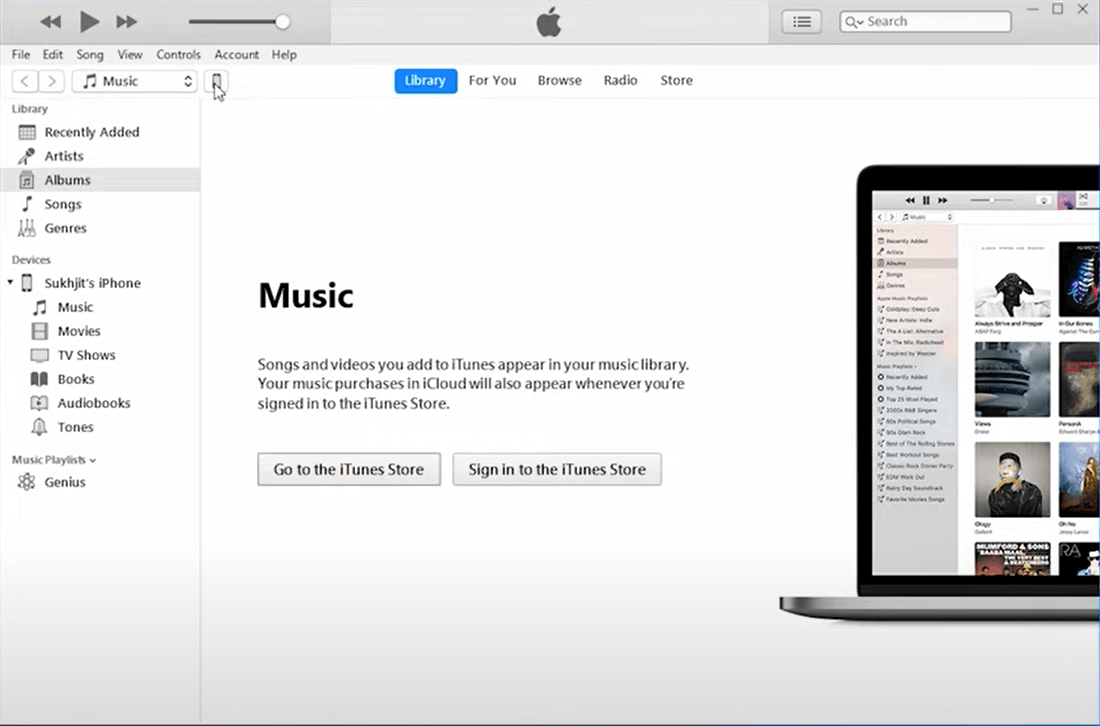The height and width of the screenshot is (726, 1100).
Task: Click Go to the iTunes Store button
Action: coord(349,469)
